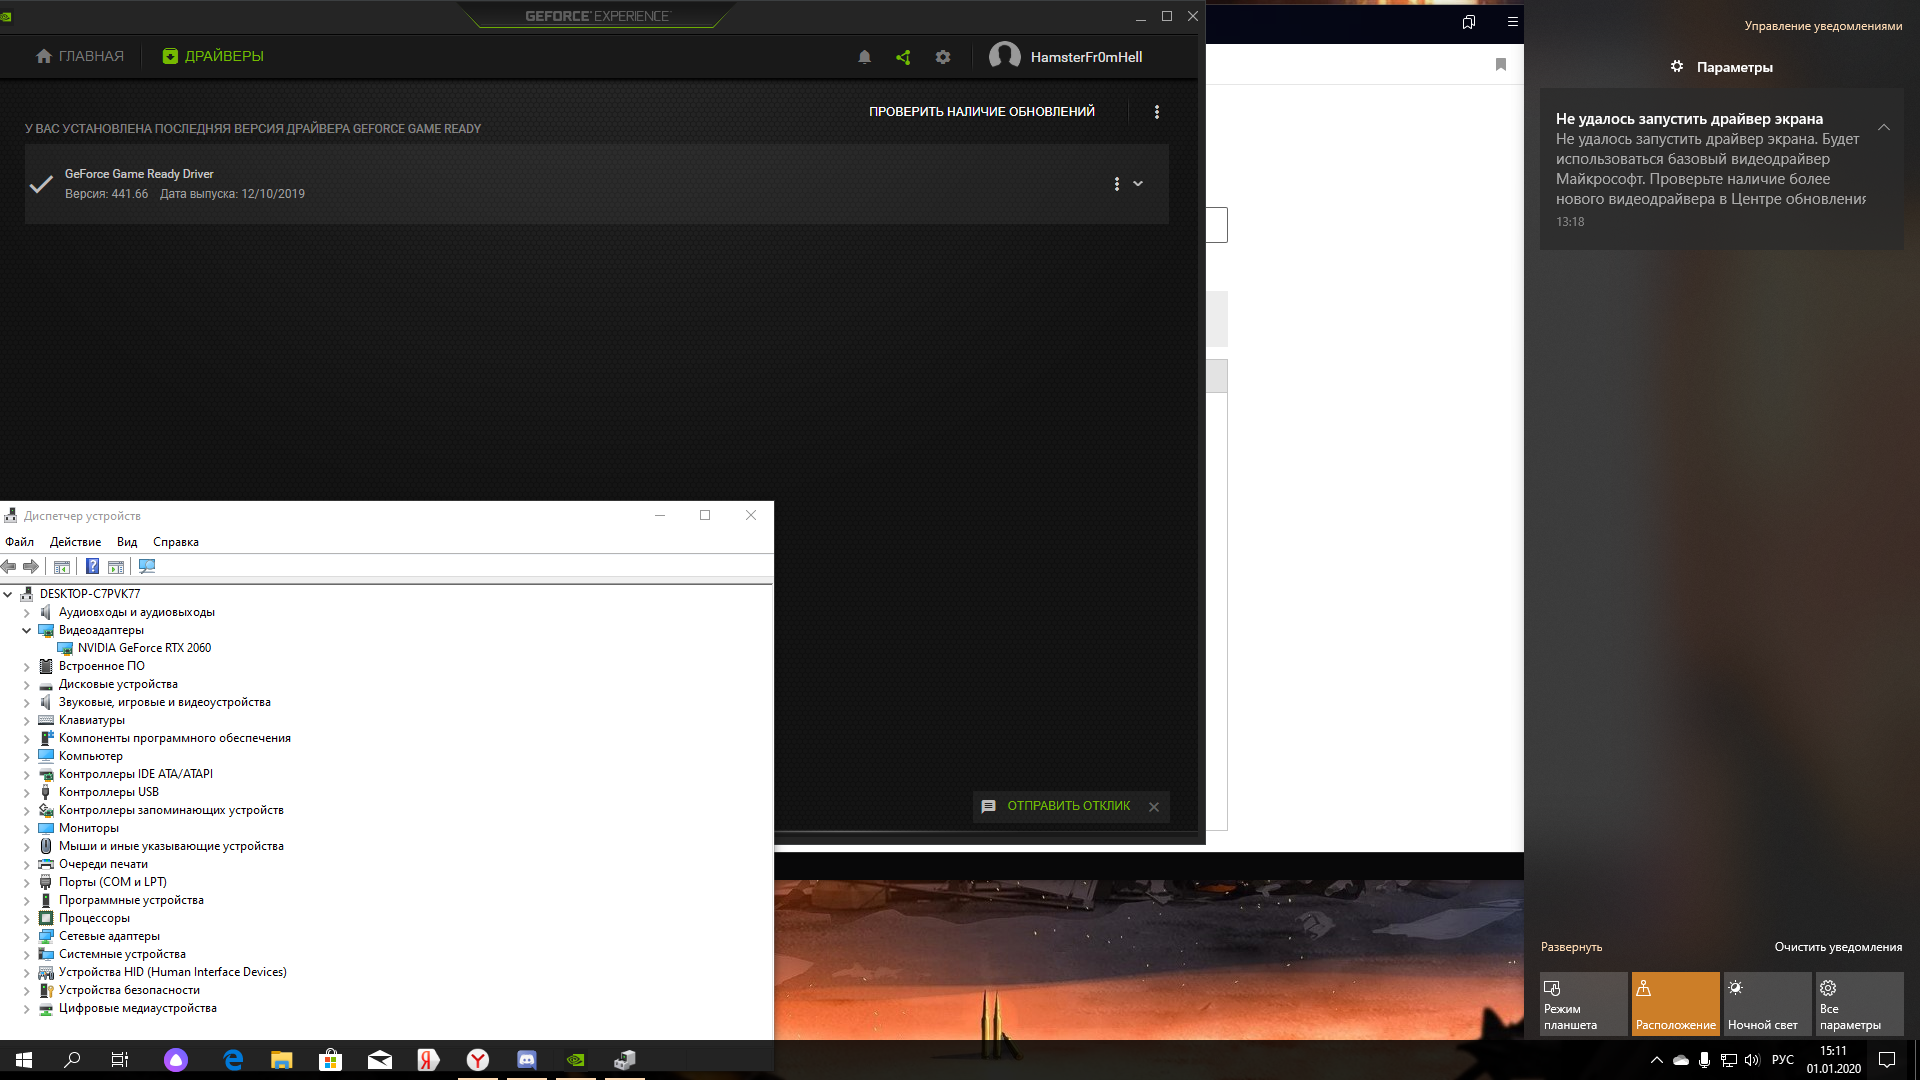
Task: Switch to the ДРАЙВЕРЫ tab
Action: coord(213,56)
